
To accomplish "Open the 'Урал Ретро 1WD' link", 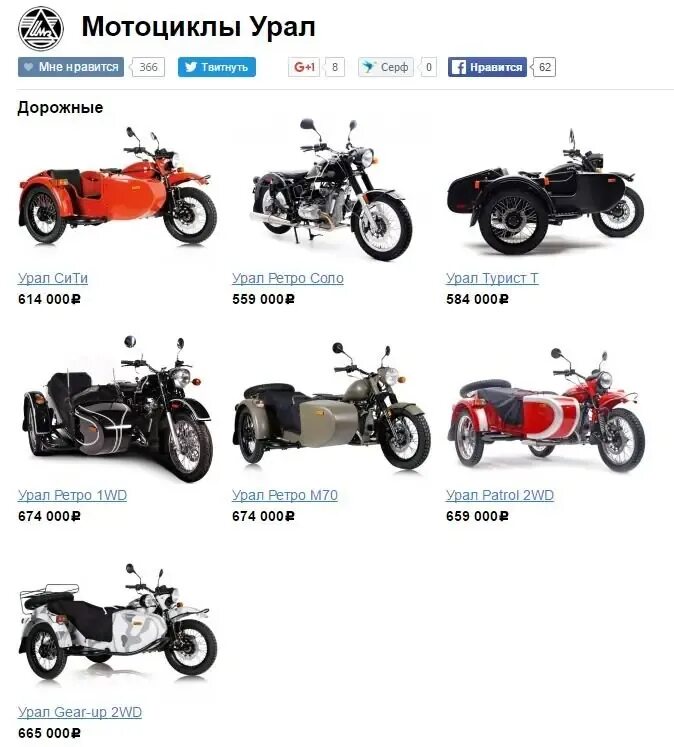I will (x=72, y=495).
